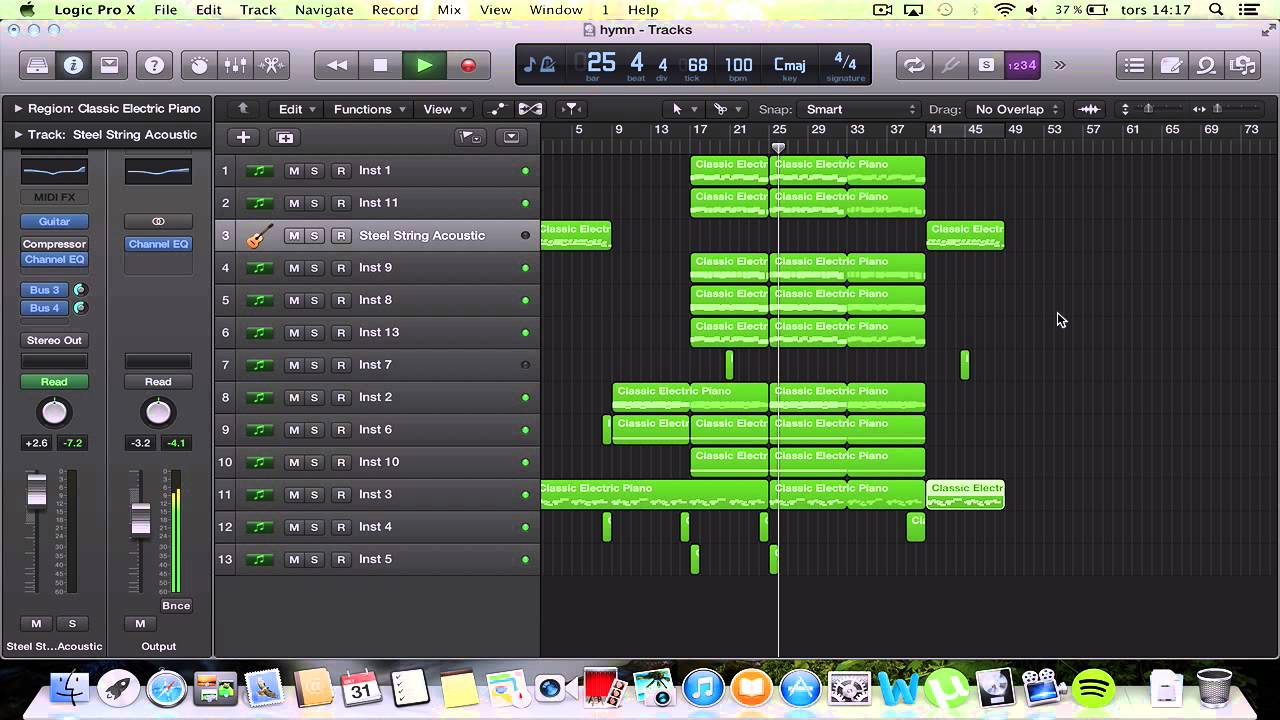Rewind the transport
The height and width of the screenshot is (720, 1280).
coord(337,65)
